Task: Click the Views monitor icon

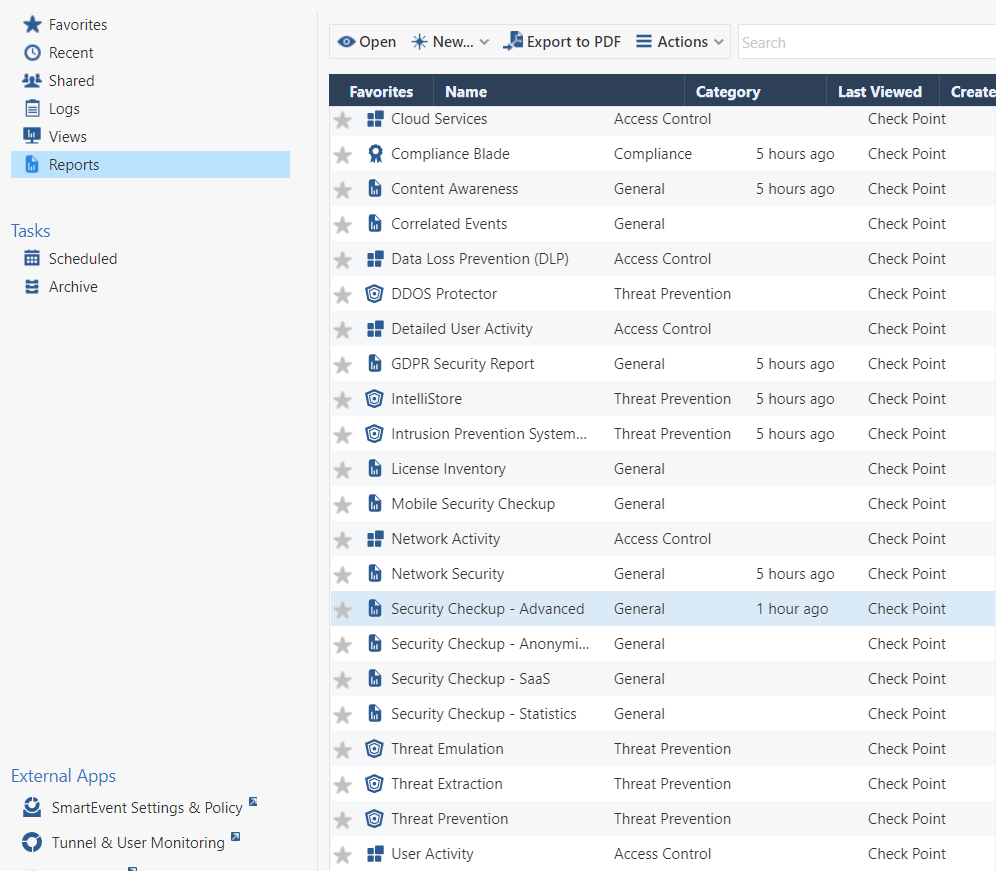Action: [x=32, y=136]
